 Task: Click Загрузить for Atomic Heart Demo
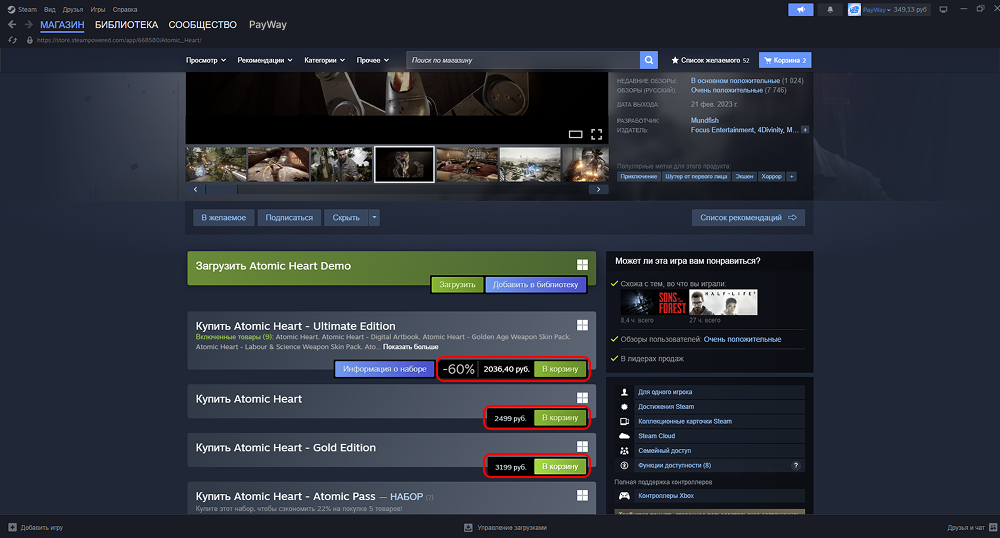coord(457,284)
